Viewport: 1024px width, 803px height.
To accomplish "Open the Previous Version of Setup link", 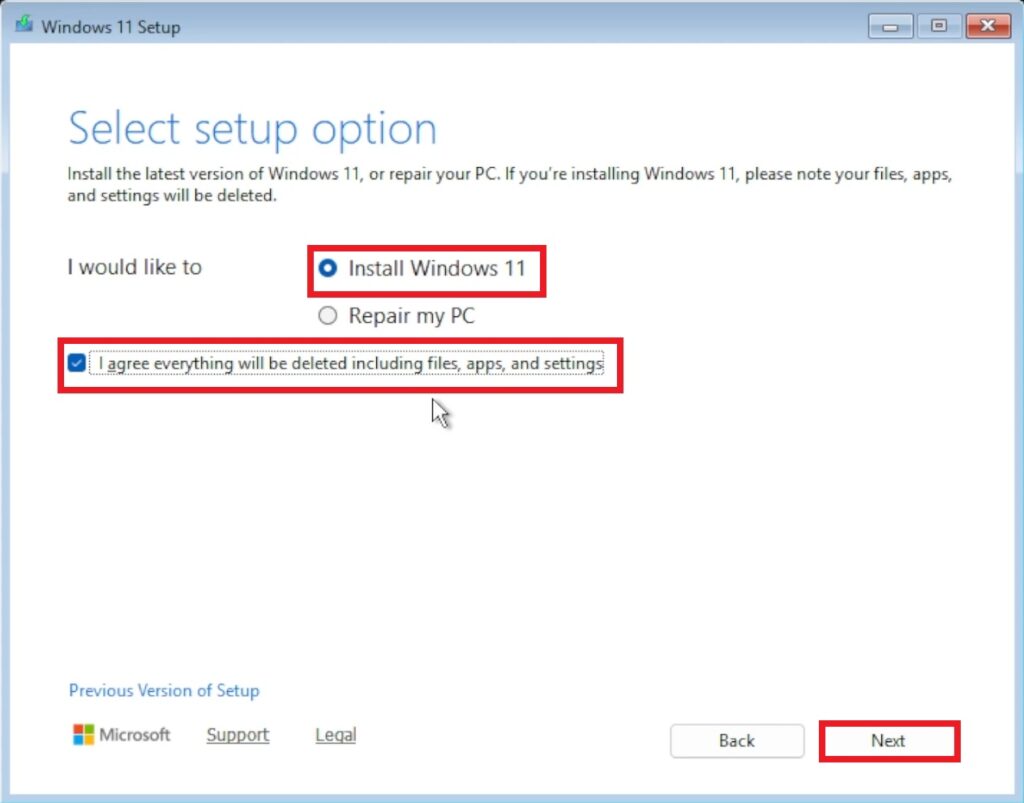I will pos(164,690).
